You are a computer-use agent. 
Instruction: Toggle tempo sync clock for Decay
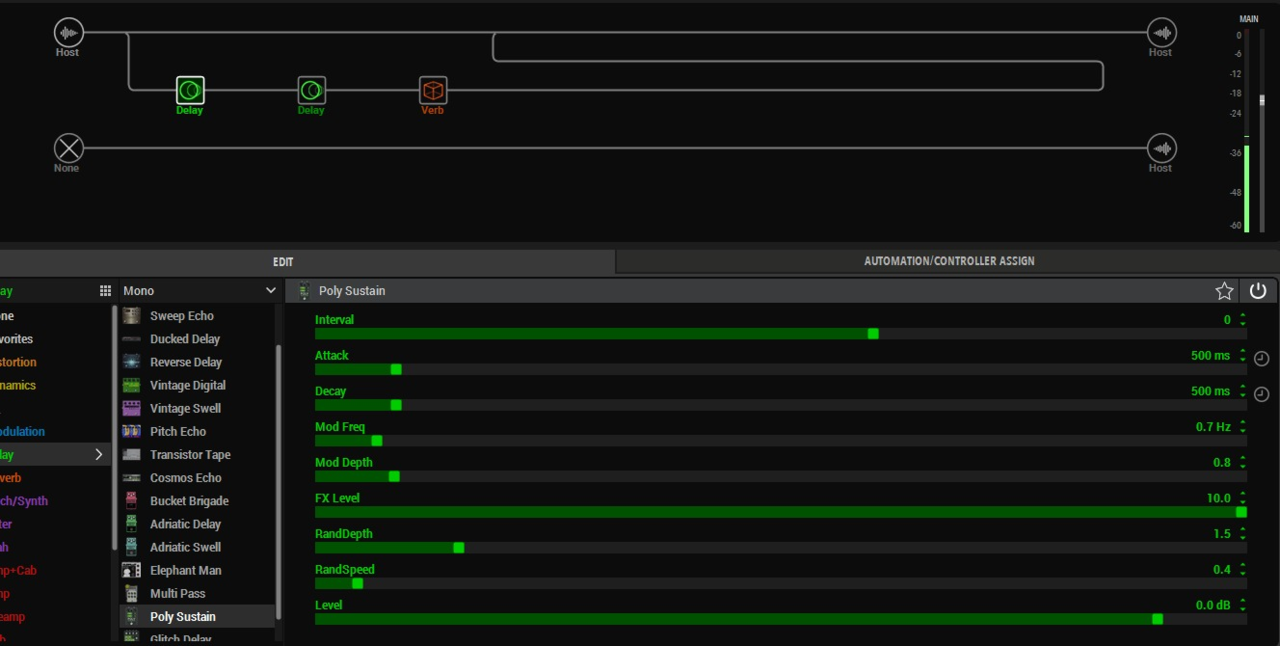[1261, 395]
